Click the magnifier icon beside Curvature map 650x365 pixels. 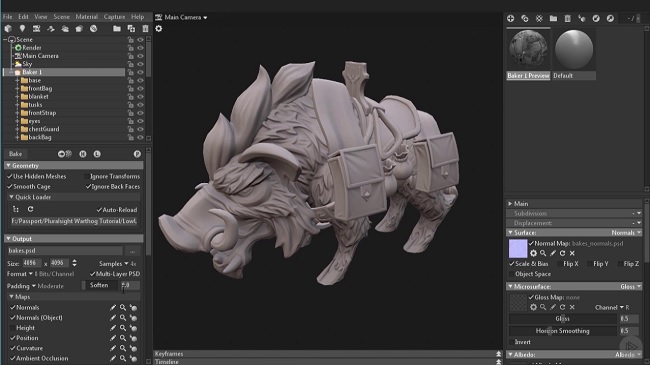(x=123, y=348)
